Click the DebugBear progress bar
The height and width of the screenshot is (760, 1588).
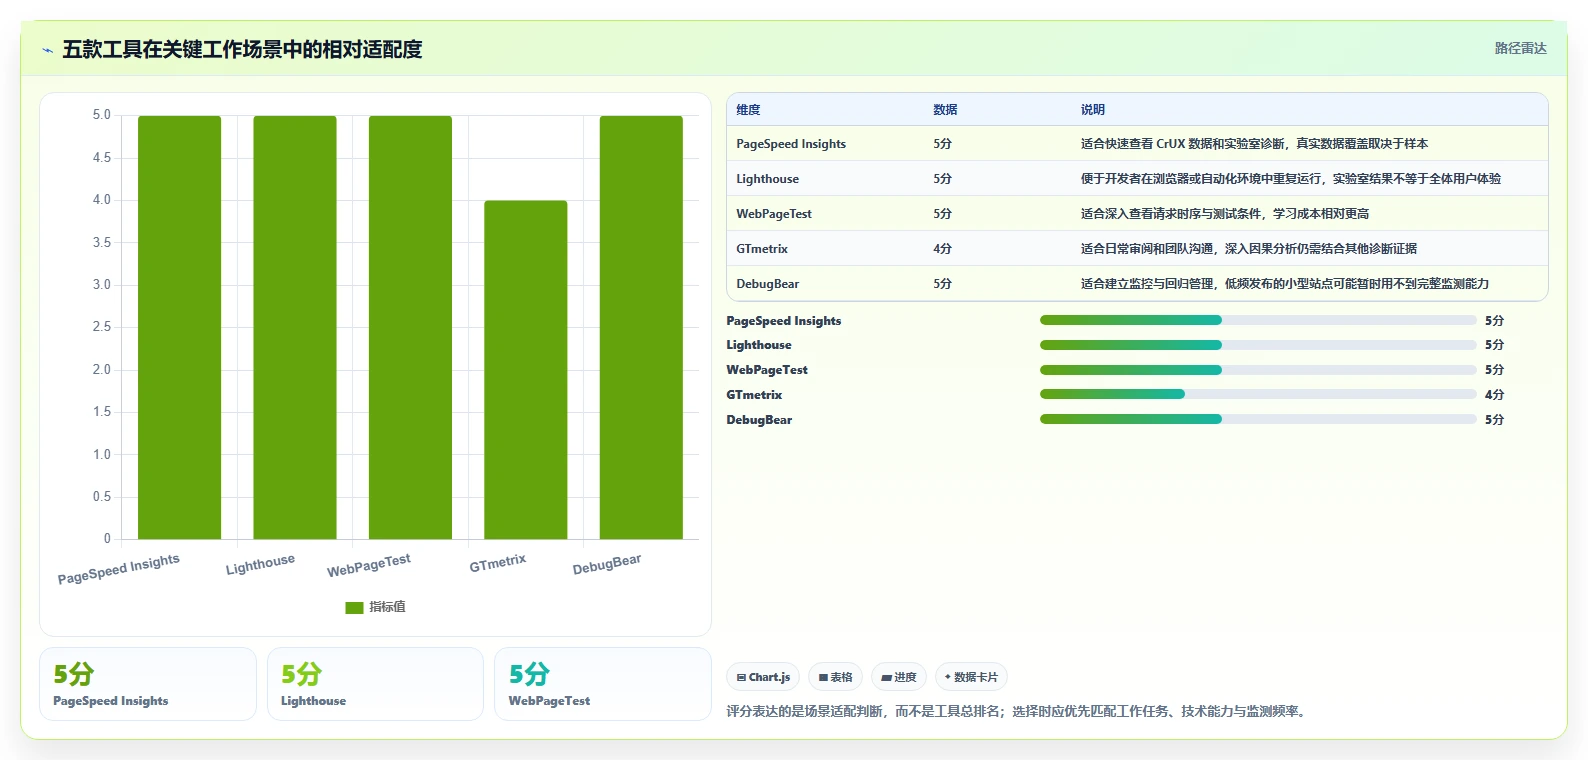(1258, 420)
